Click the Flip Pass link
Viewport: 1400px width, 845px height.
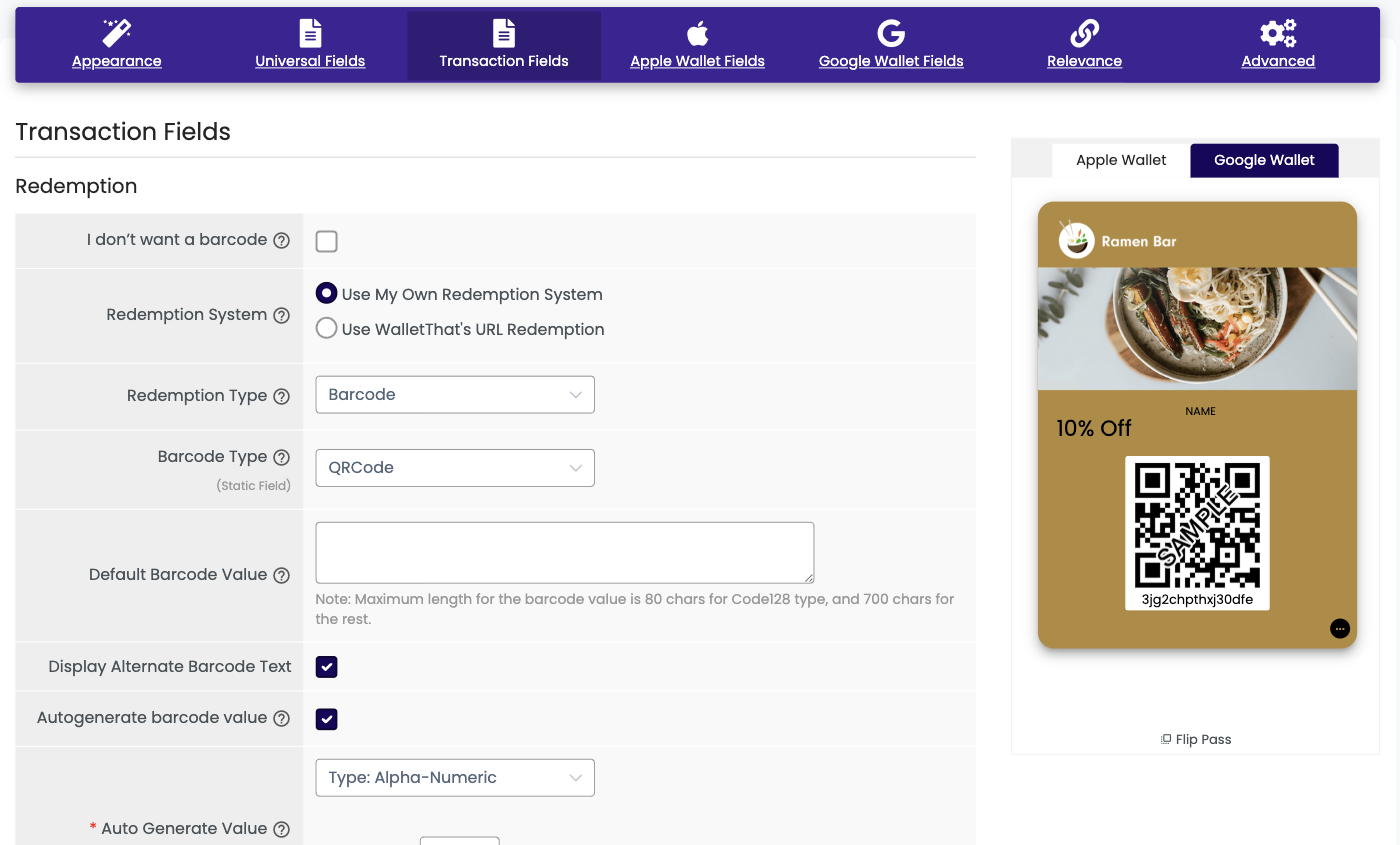[1196, 739]
